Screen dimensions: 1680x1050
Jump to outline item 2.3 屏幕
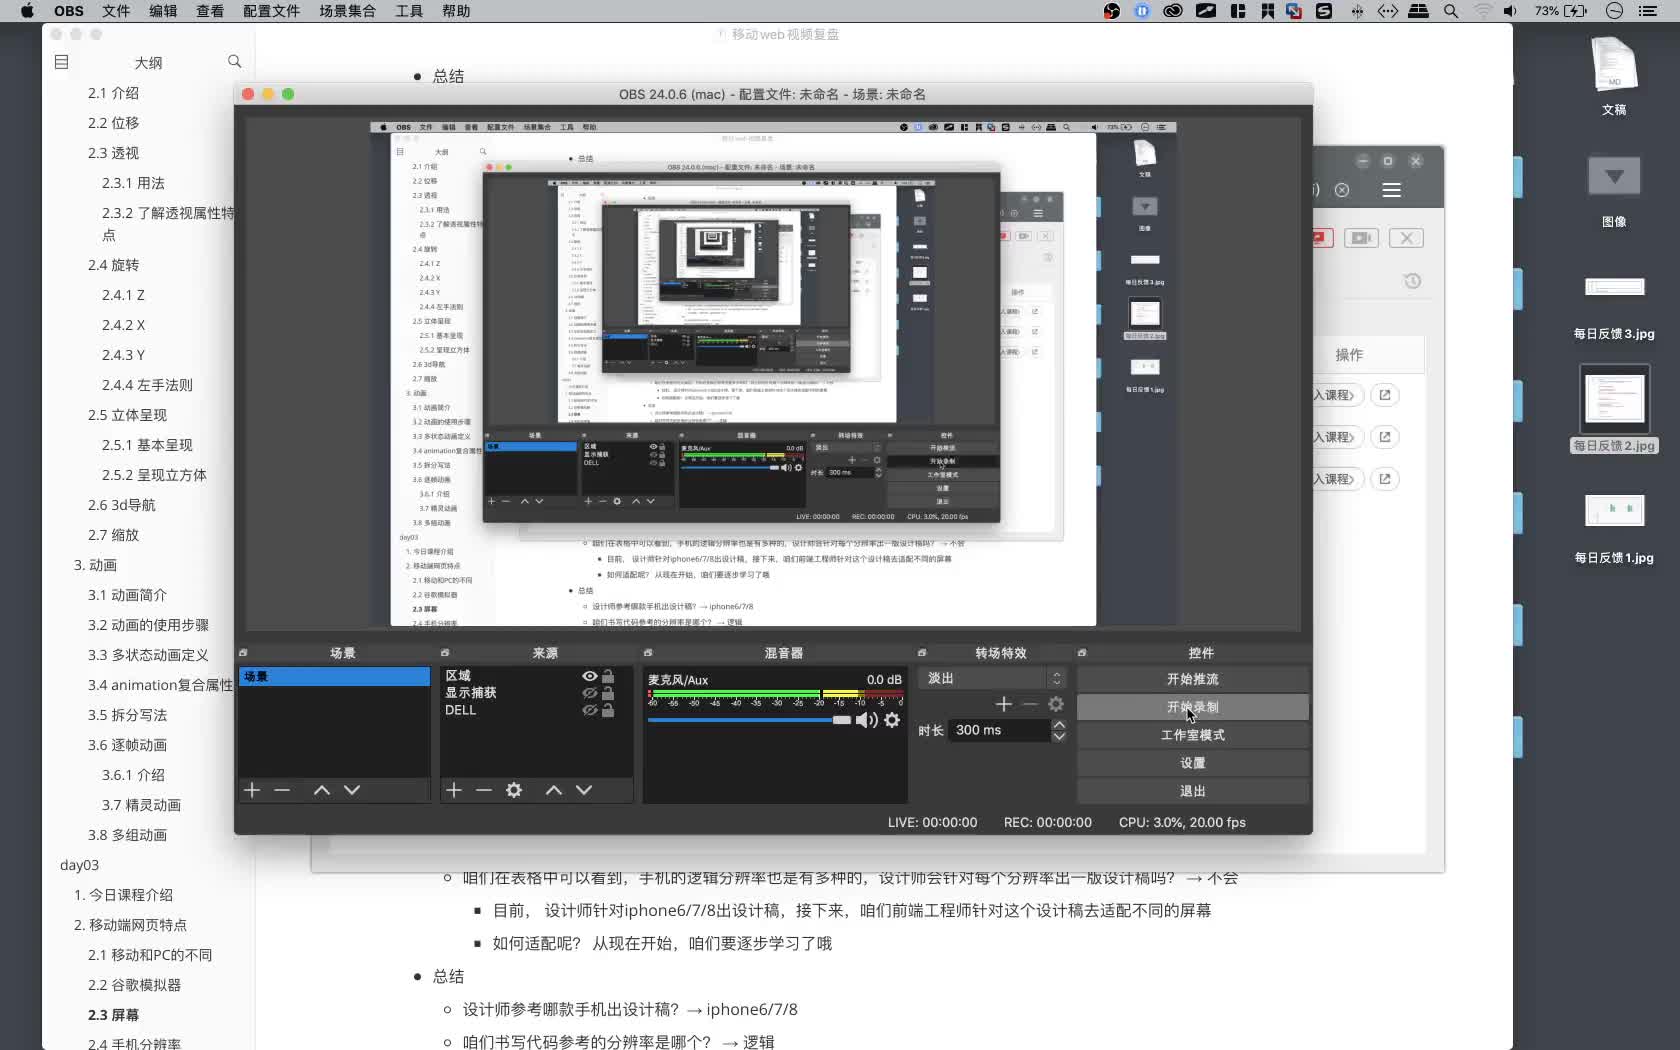(x=113, y=1015)
